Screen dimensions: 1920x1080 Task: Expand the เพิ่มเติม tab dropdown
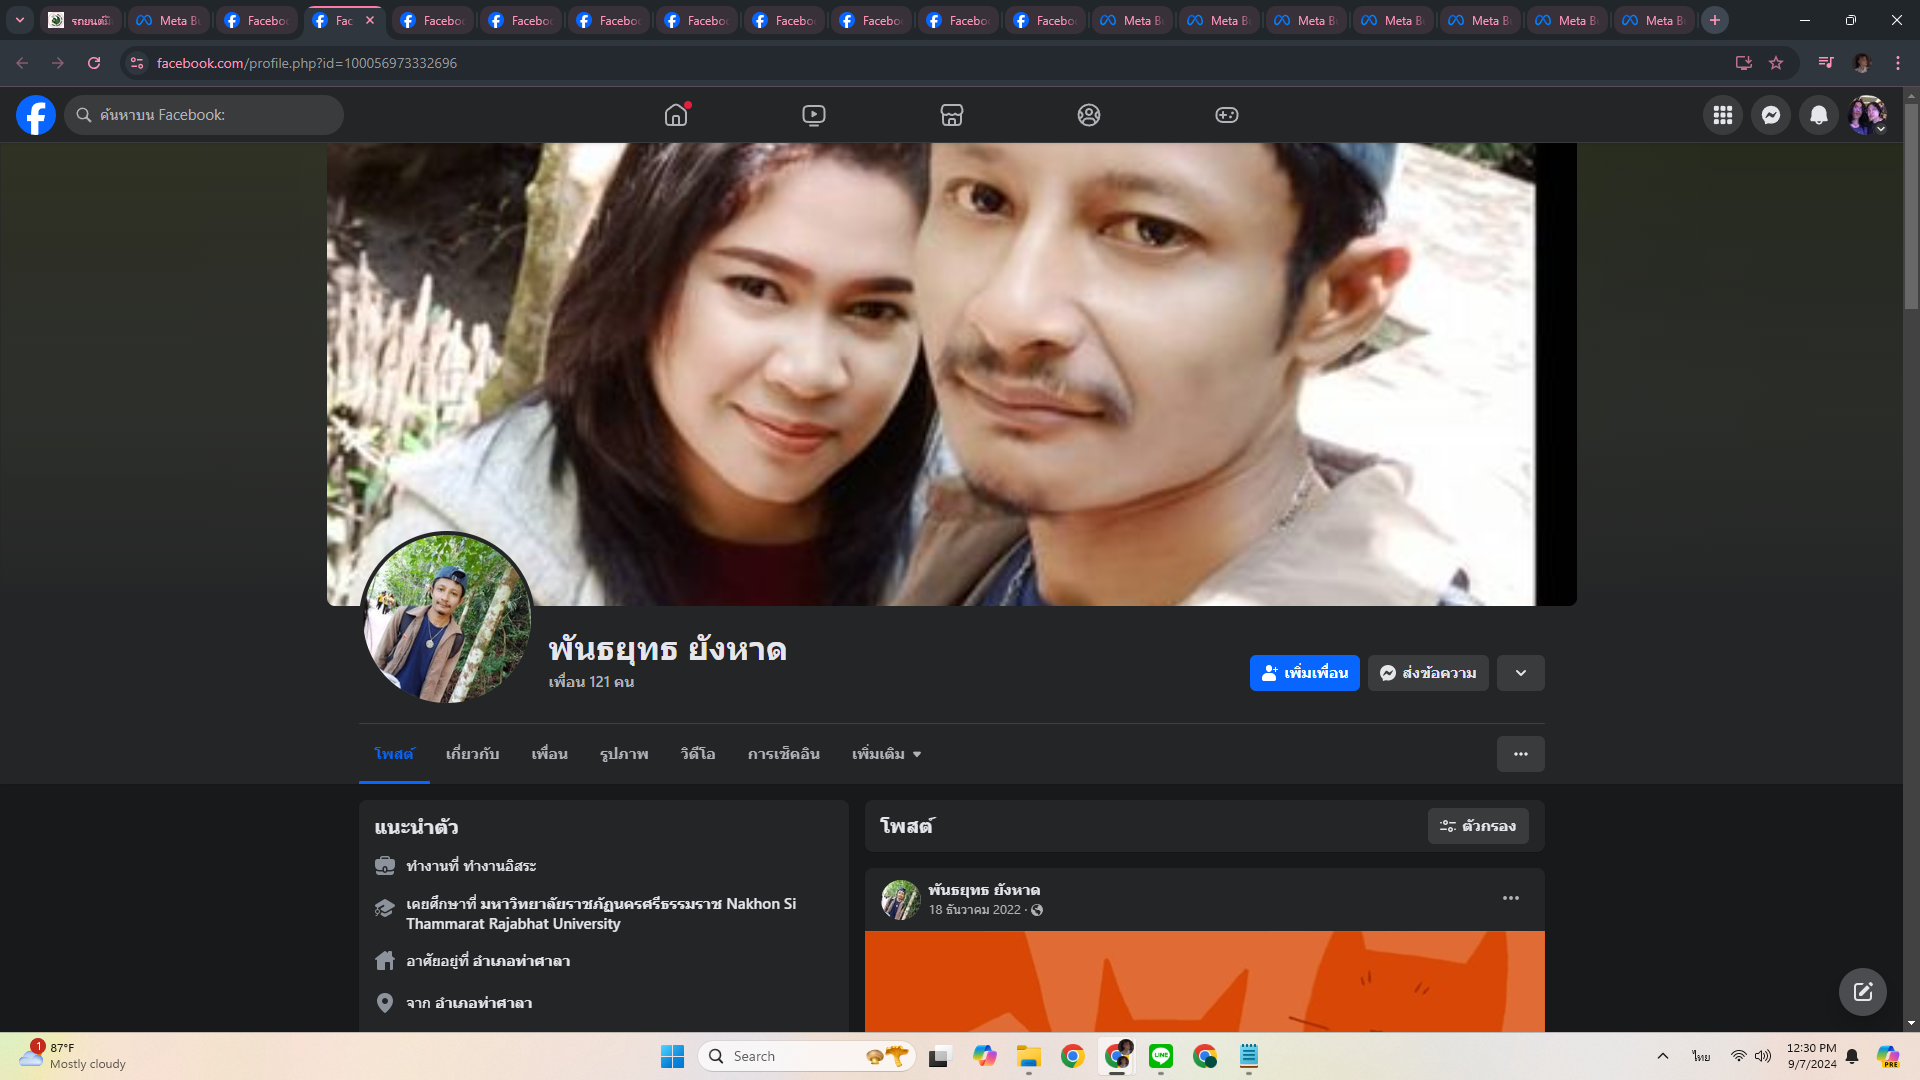[886, 754]
